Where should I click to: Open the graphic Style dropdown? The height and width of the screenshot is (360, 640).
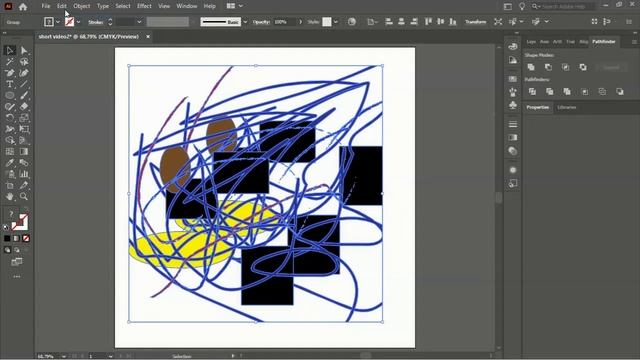click(x=336, y=22)
